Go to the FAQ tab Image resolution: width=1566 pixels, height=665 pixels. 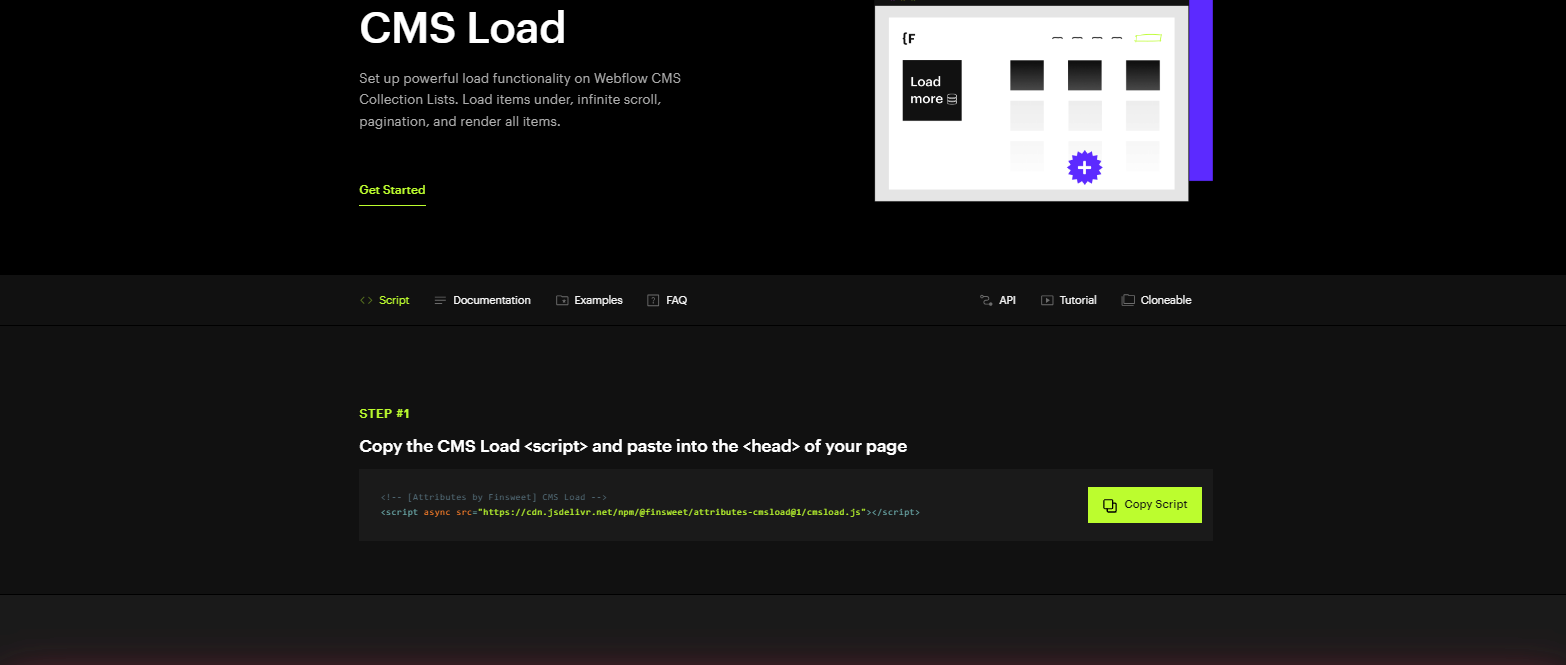pos(667,300)
